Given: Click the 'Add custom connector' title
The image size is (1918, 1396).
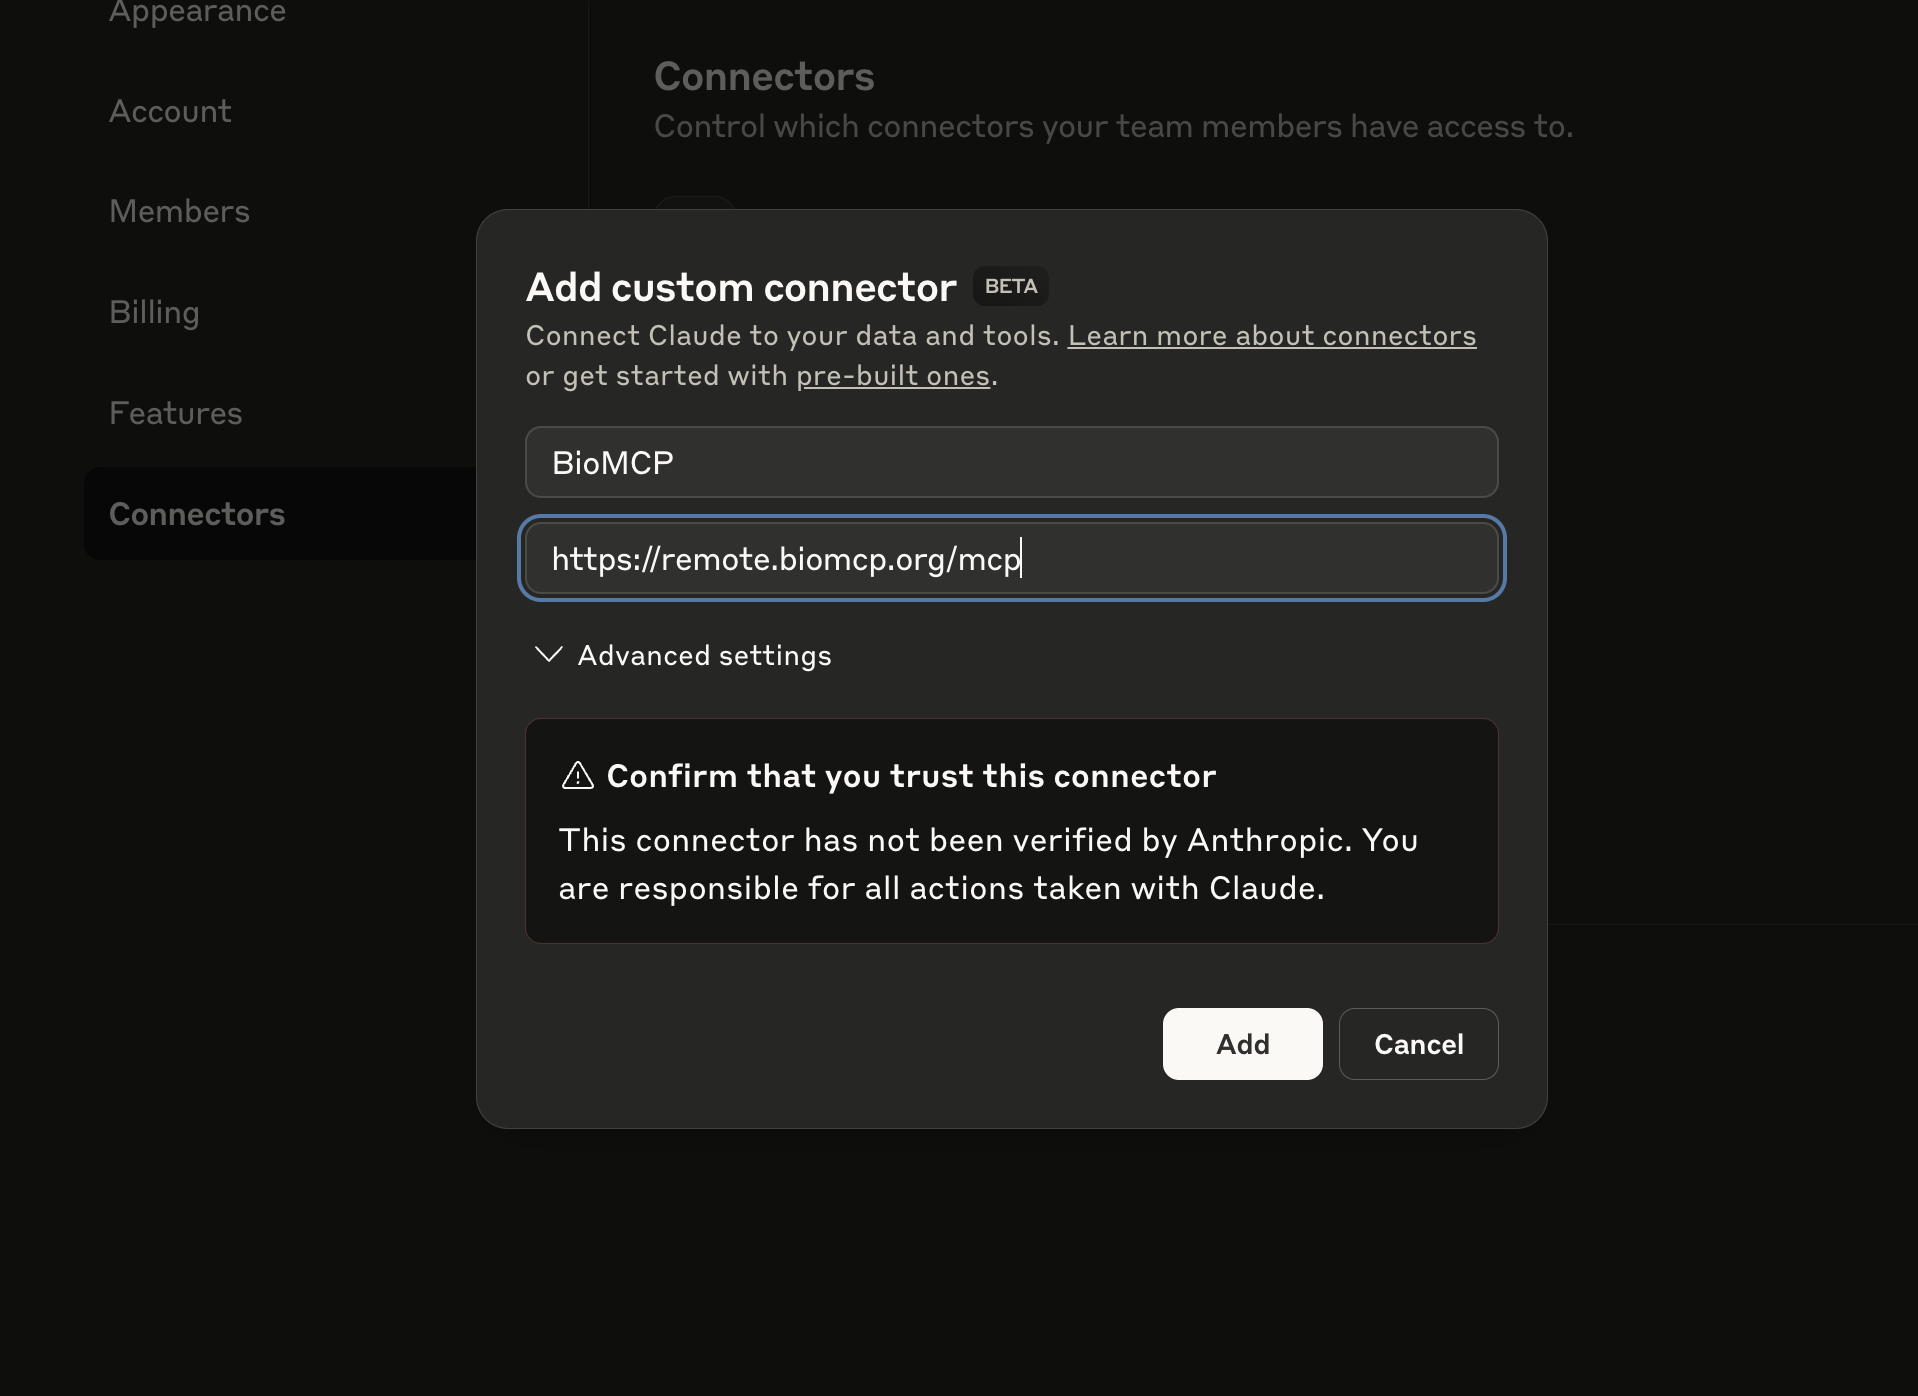Looking at the screenshot, I should (x=741, y=287).
